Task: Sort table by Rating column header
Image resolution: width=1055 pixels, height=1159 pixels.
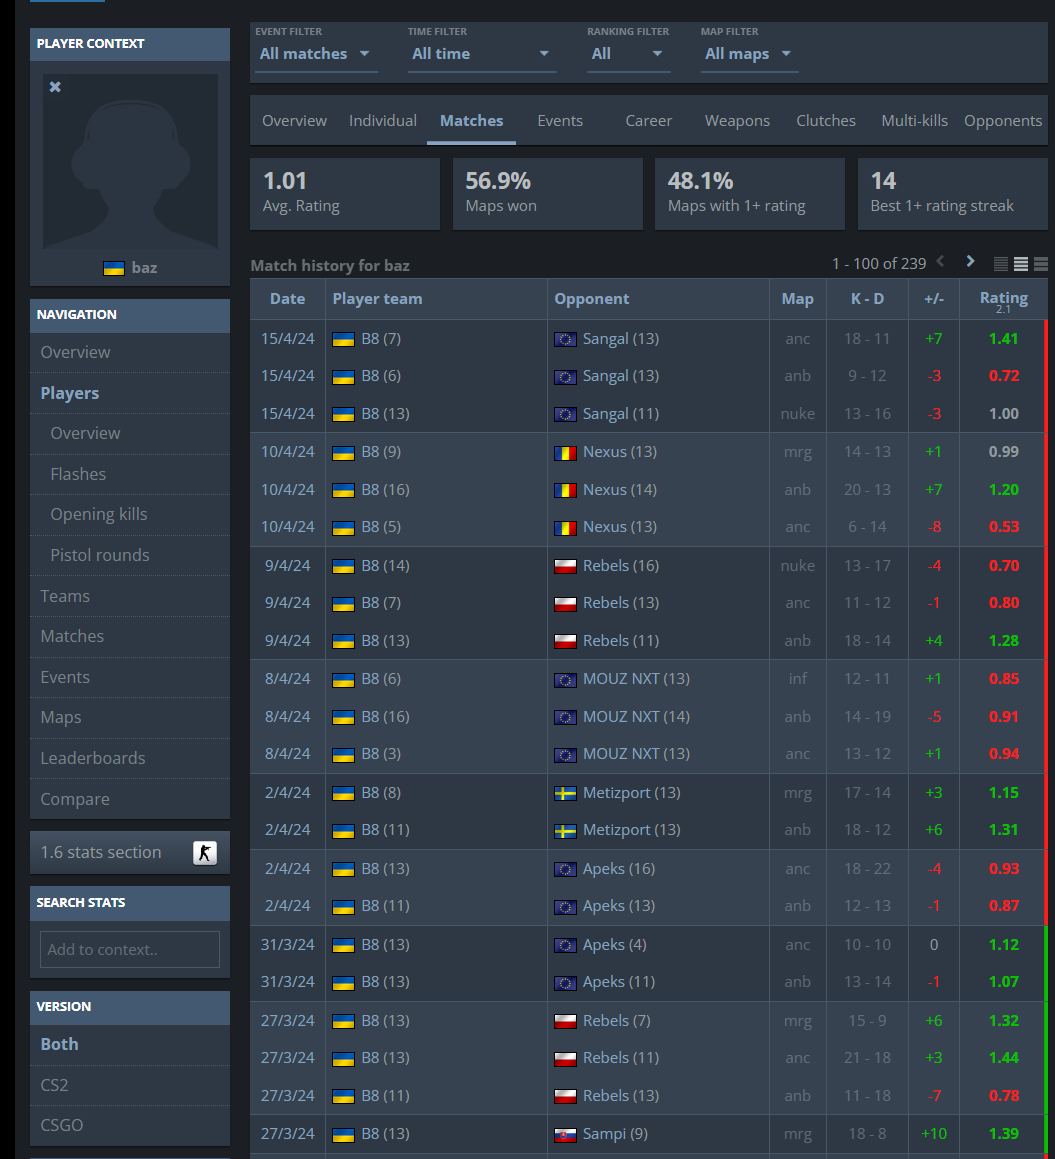Action: tap(1003, 298)
